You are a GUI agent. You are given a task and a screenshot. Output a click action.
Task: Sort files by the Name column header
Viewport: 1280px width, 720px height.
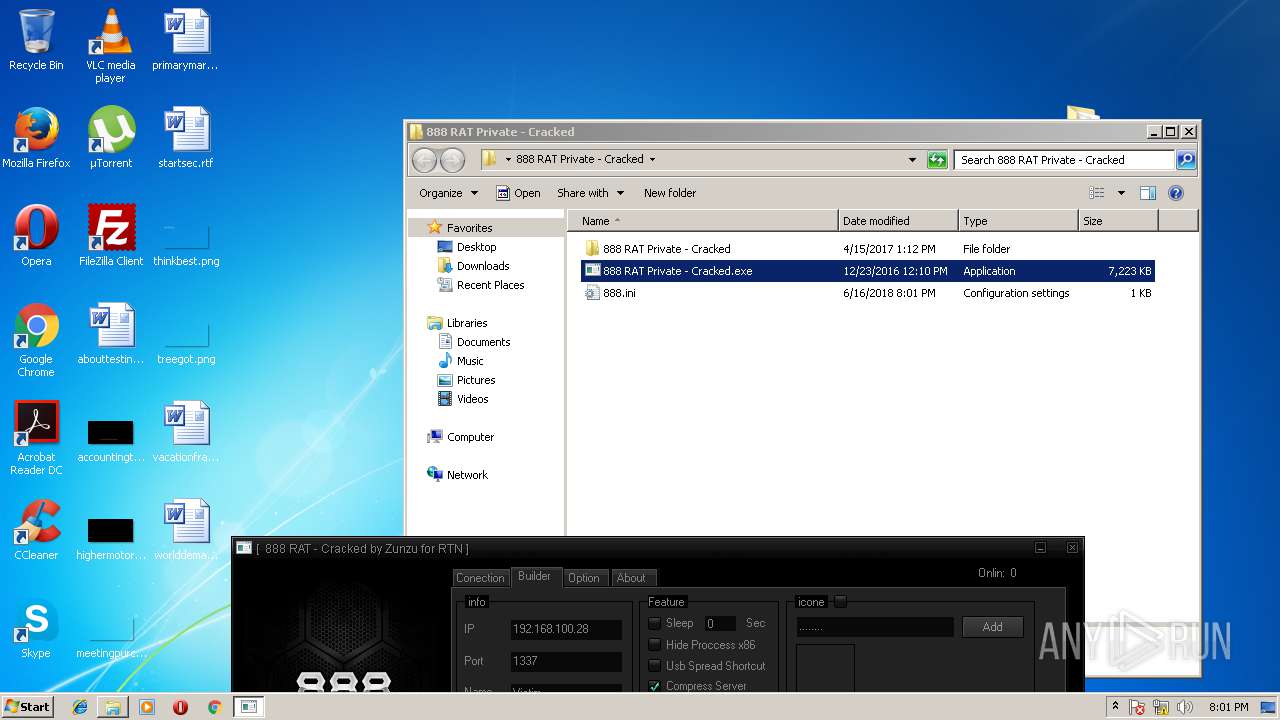coord(703,221)
